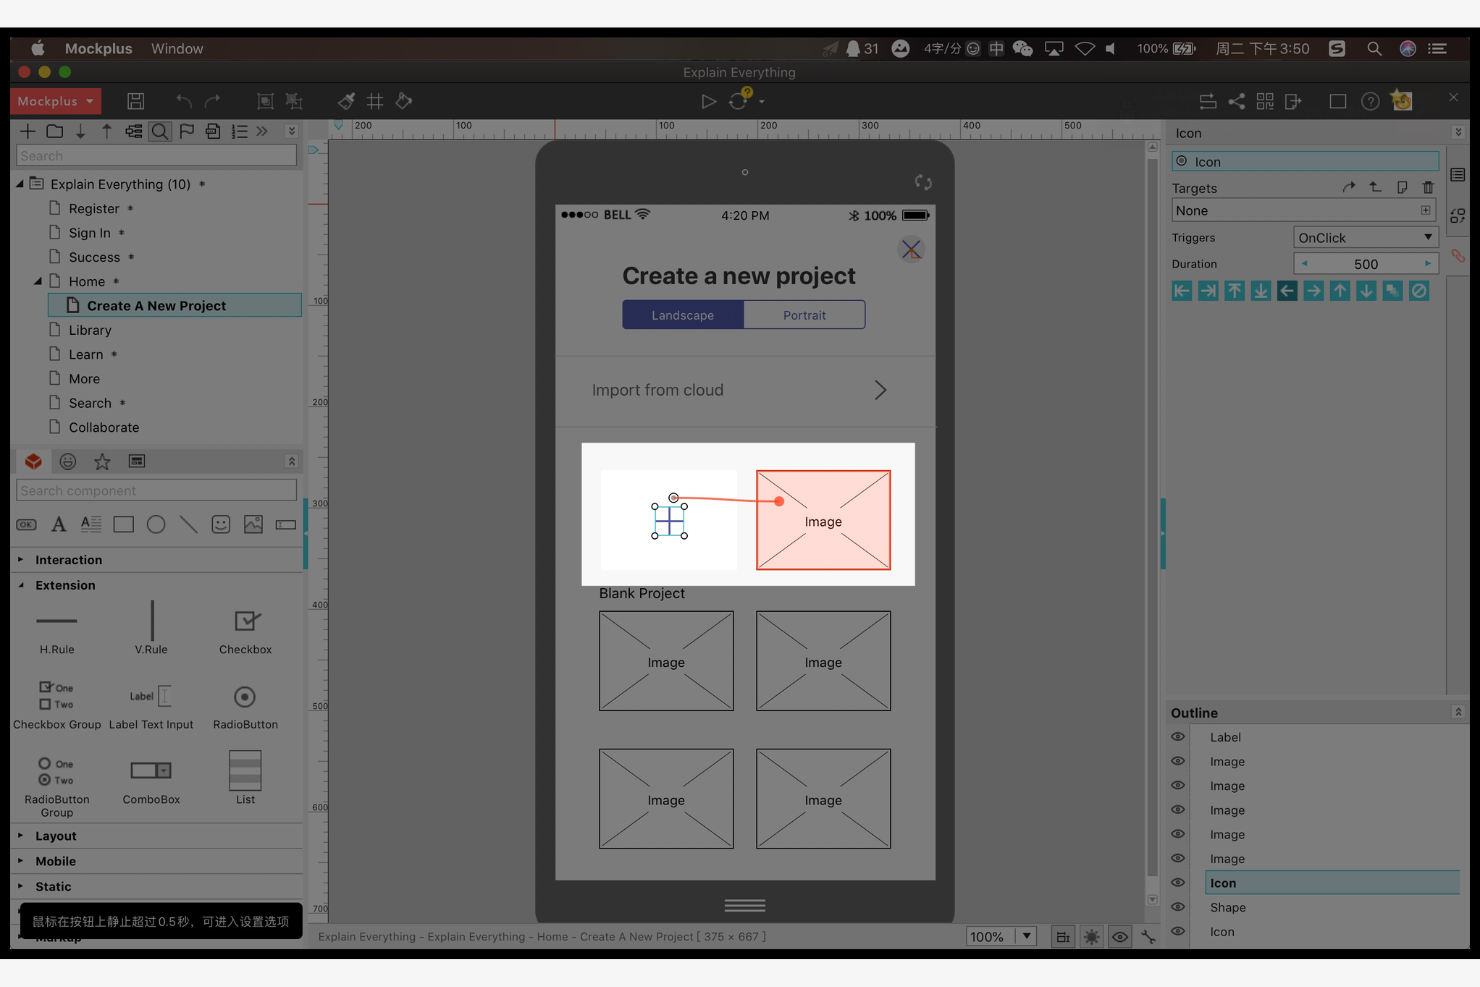The width and height of the screenshot is (1480, 987).
Task: Select the Register page in tree
Action: pyautogui.click(x=94, y=208)
